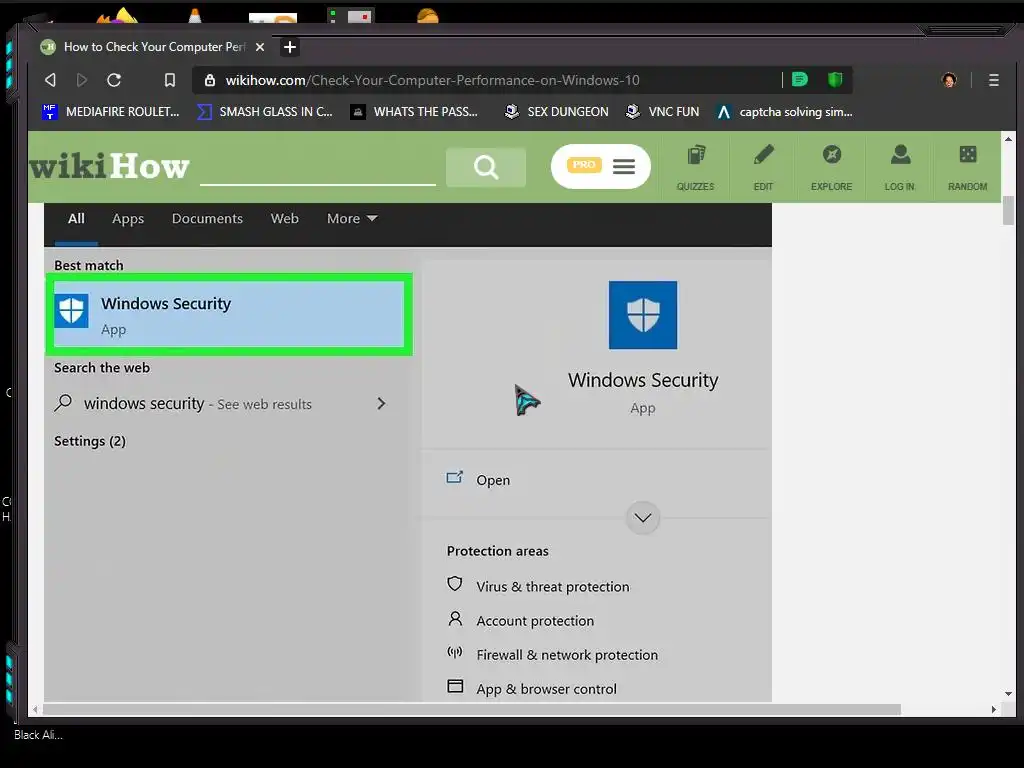The height and width of the screenshot is (768, 1024).
Task: Click the Black Ali desktop label
Action: click(39, 735)
